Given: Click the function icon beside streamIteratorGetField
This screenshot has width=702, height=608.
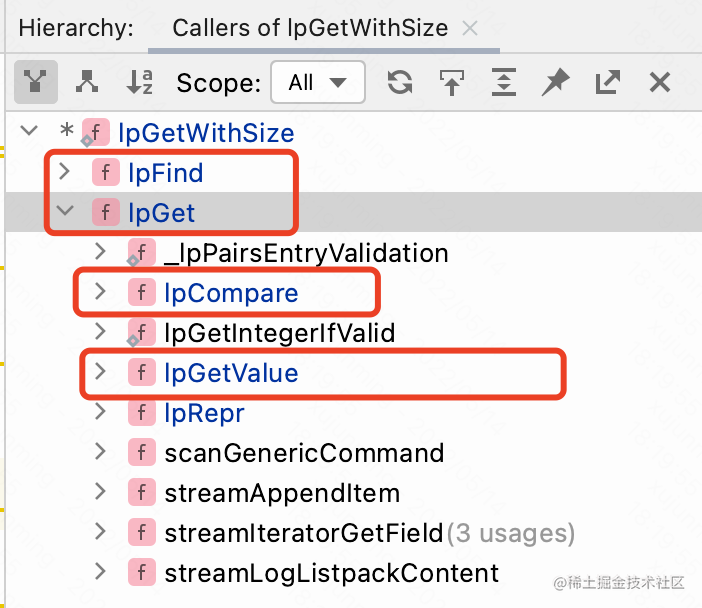Looking at the screenshot, I should point(141,532).
